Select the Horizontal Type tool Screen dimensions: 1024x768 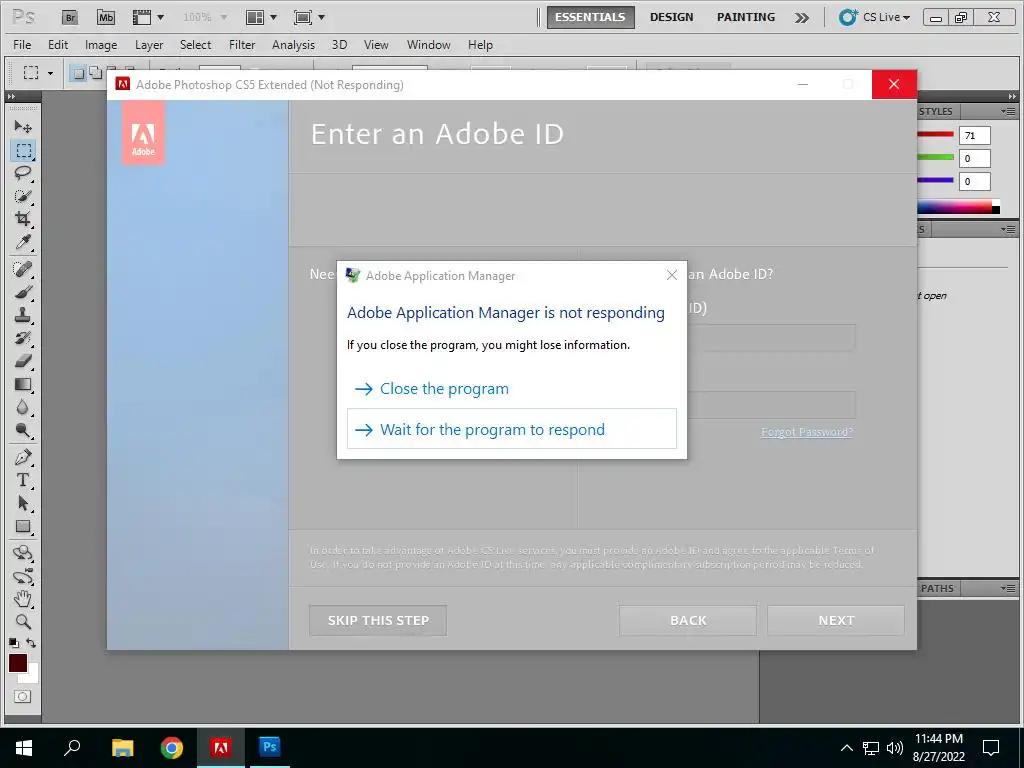tap(23, 480)
